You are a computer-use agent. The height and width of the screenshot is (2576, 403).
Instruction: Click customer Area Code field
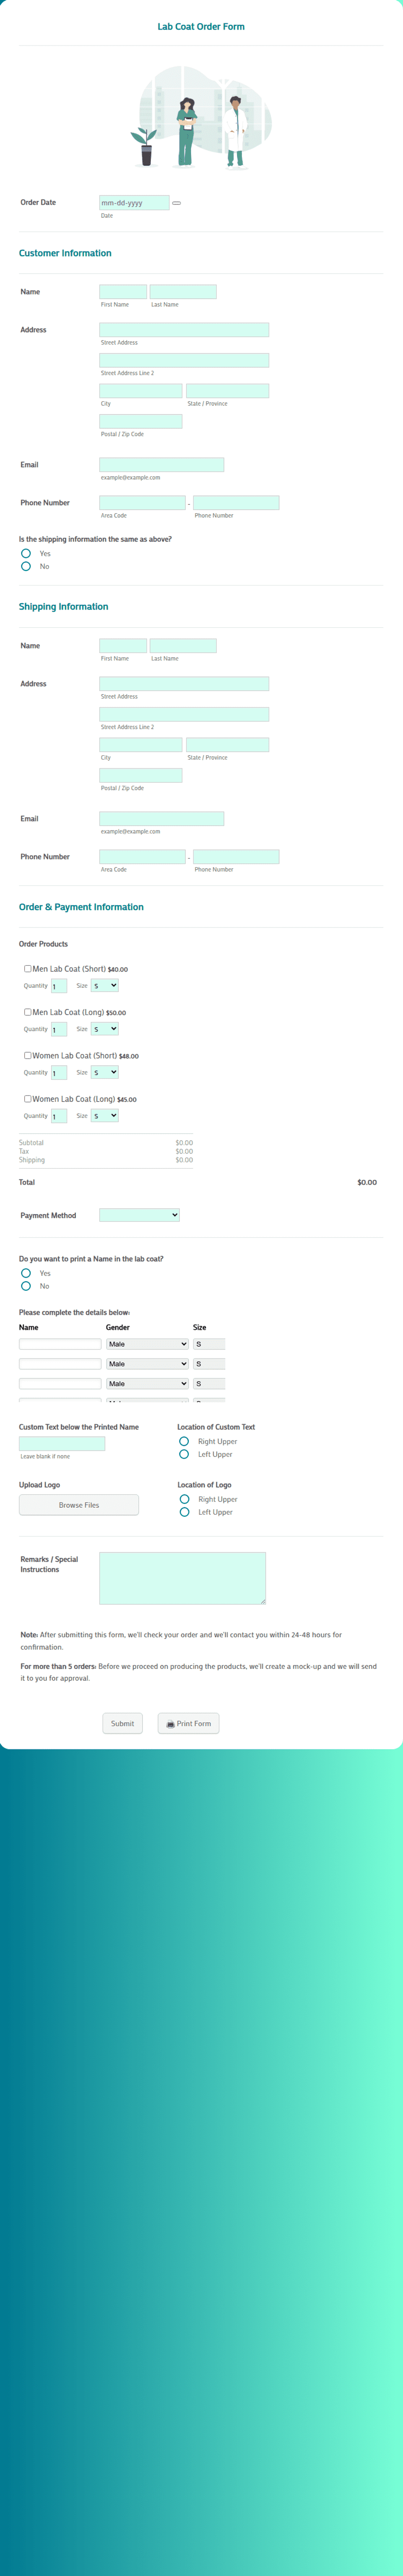(x=142, y=503)
